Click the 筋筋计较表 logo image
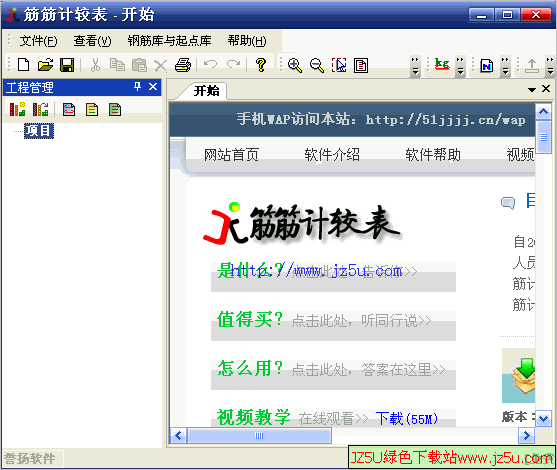Screen dimensions: 557x470 tap(302, 224)
